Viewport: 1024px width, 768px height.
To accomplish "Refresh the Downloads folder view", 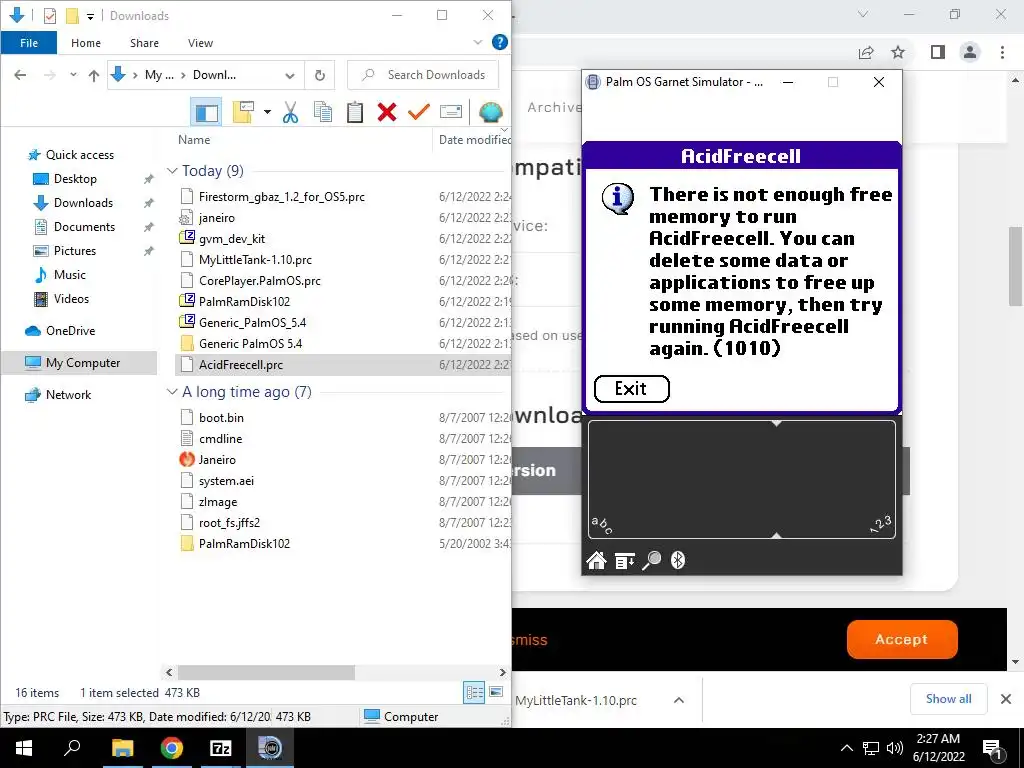I will (319, 75).
